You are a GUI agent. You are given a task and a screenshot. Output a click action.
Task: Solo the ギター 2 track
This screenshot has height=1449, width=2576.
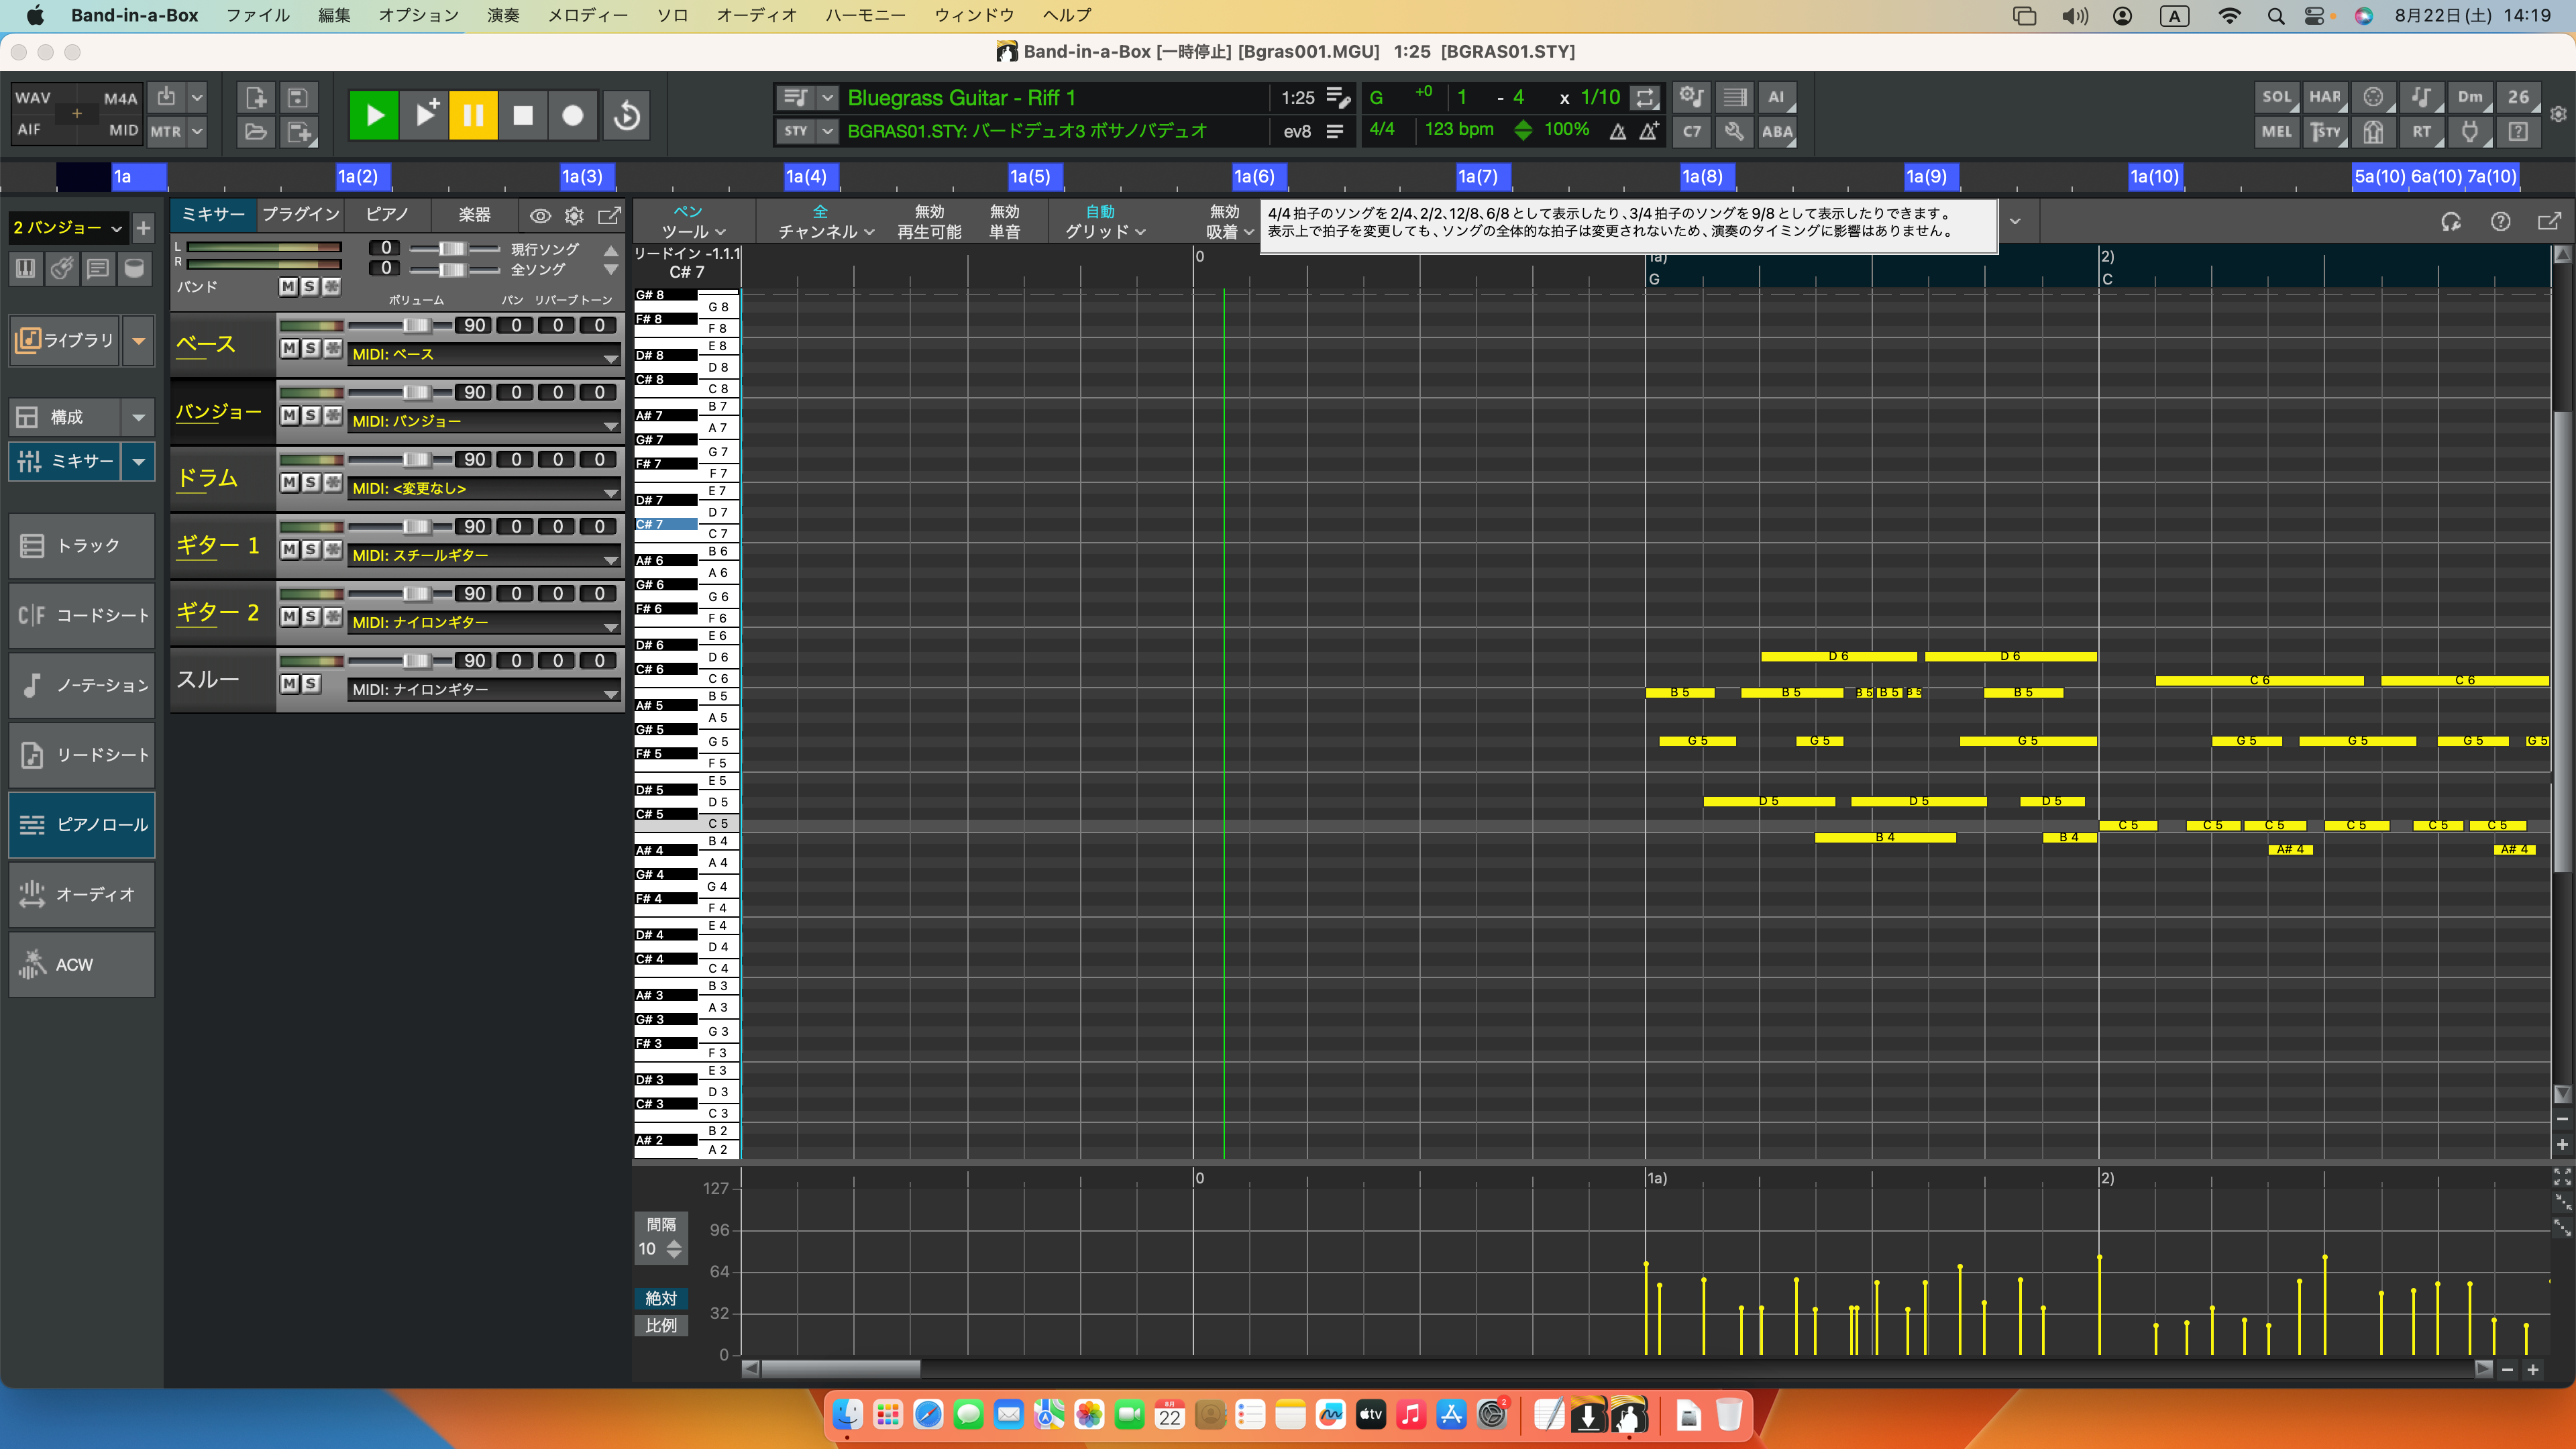(x=311, y=616)
